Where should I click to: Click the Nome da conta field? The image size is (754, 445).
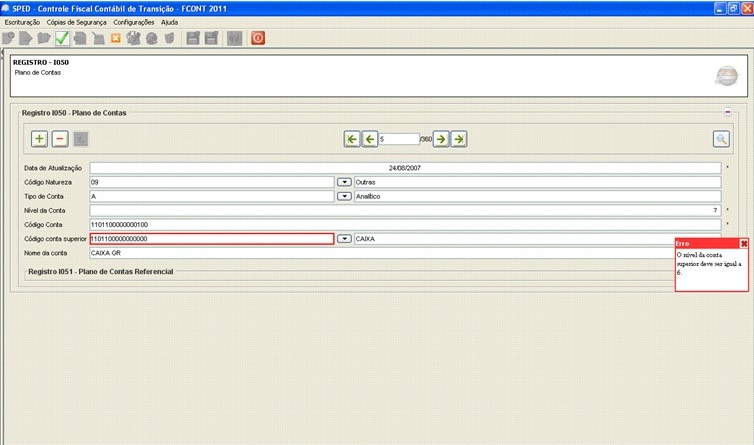(x=380, y=254)
